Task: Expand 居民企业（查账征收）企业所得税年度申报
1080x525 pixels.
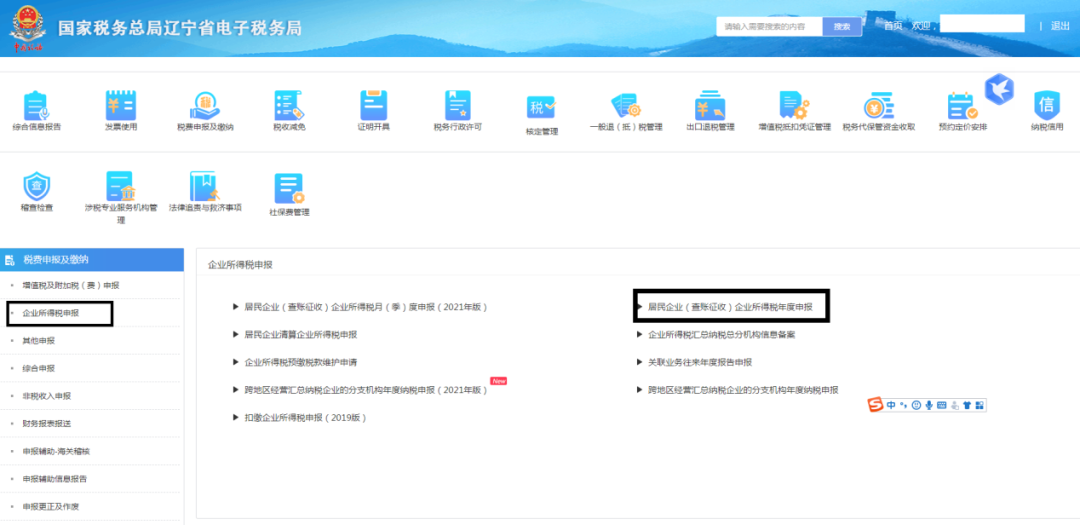Action: [730, 307]
